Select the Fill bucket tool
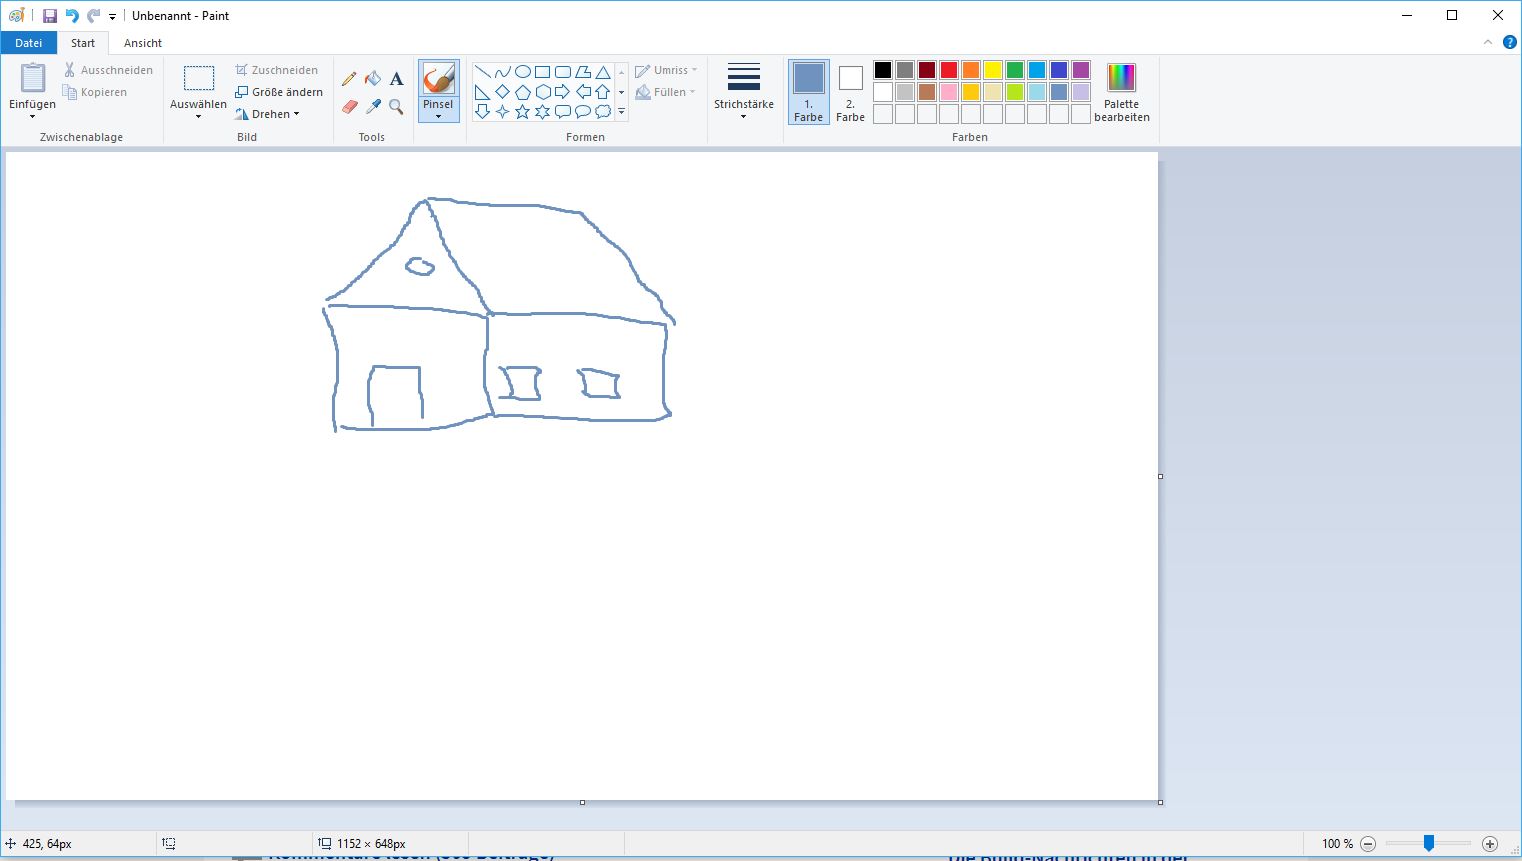 pos(373,78)
